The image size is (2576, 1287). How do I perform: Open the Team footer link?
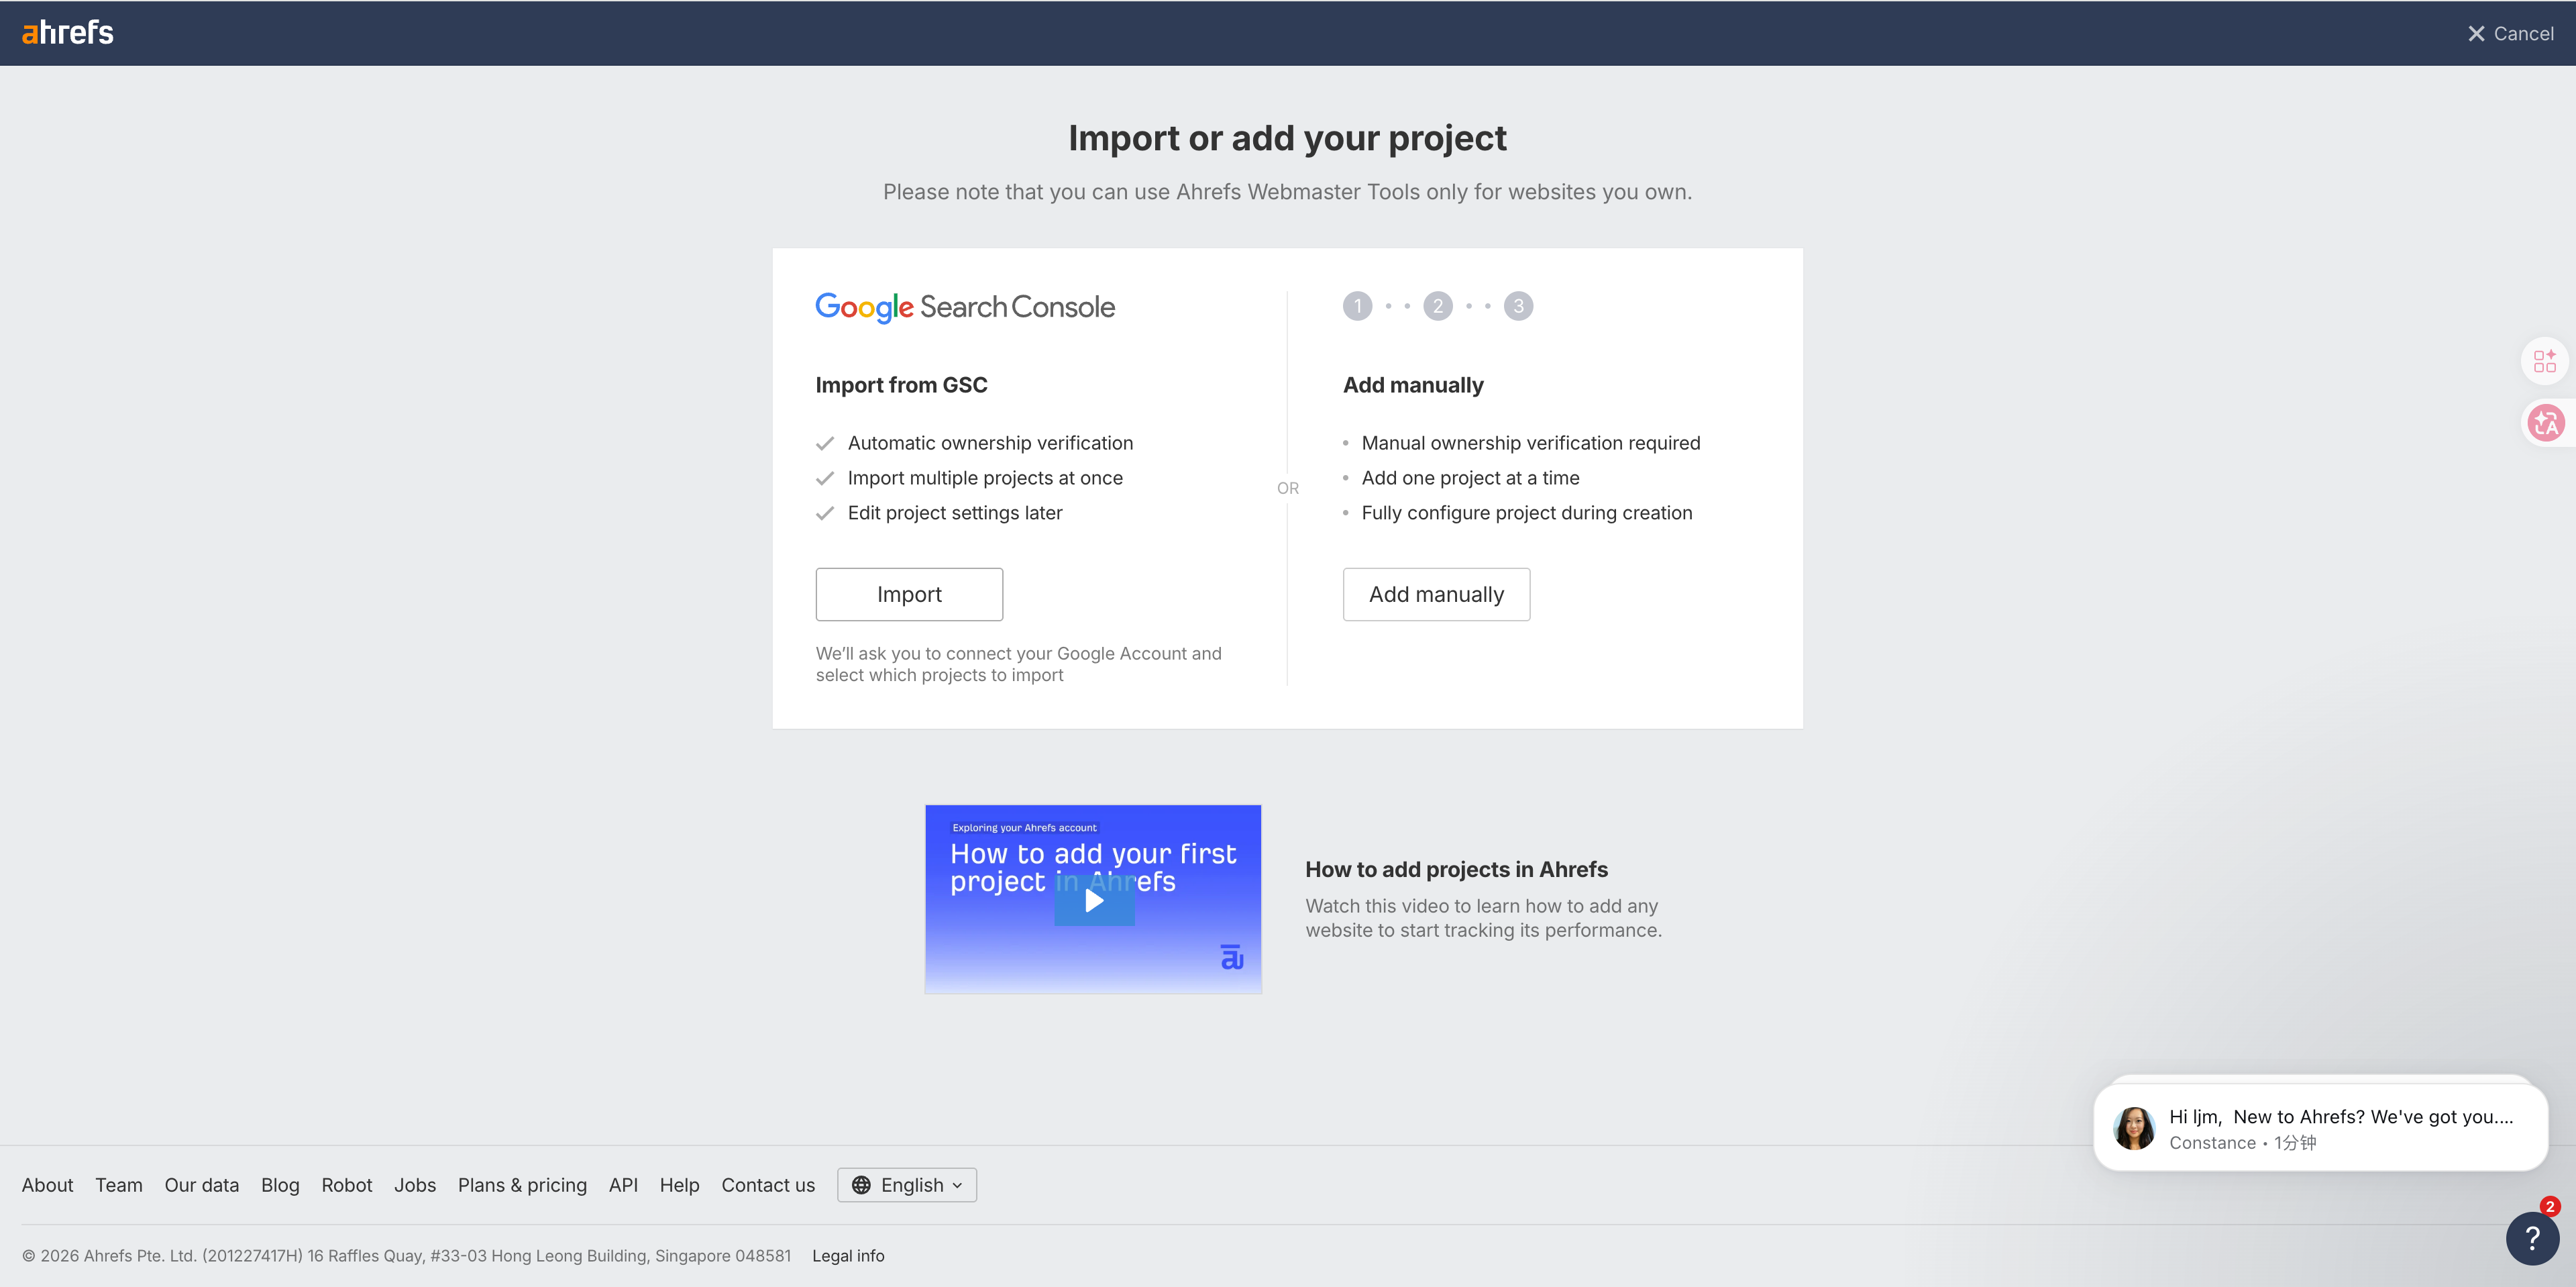click(x=119, y=1185)
